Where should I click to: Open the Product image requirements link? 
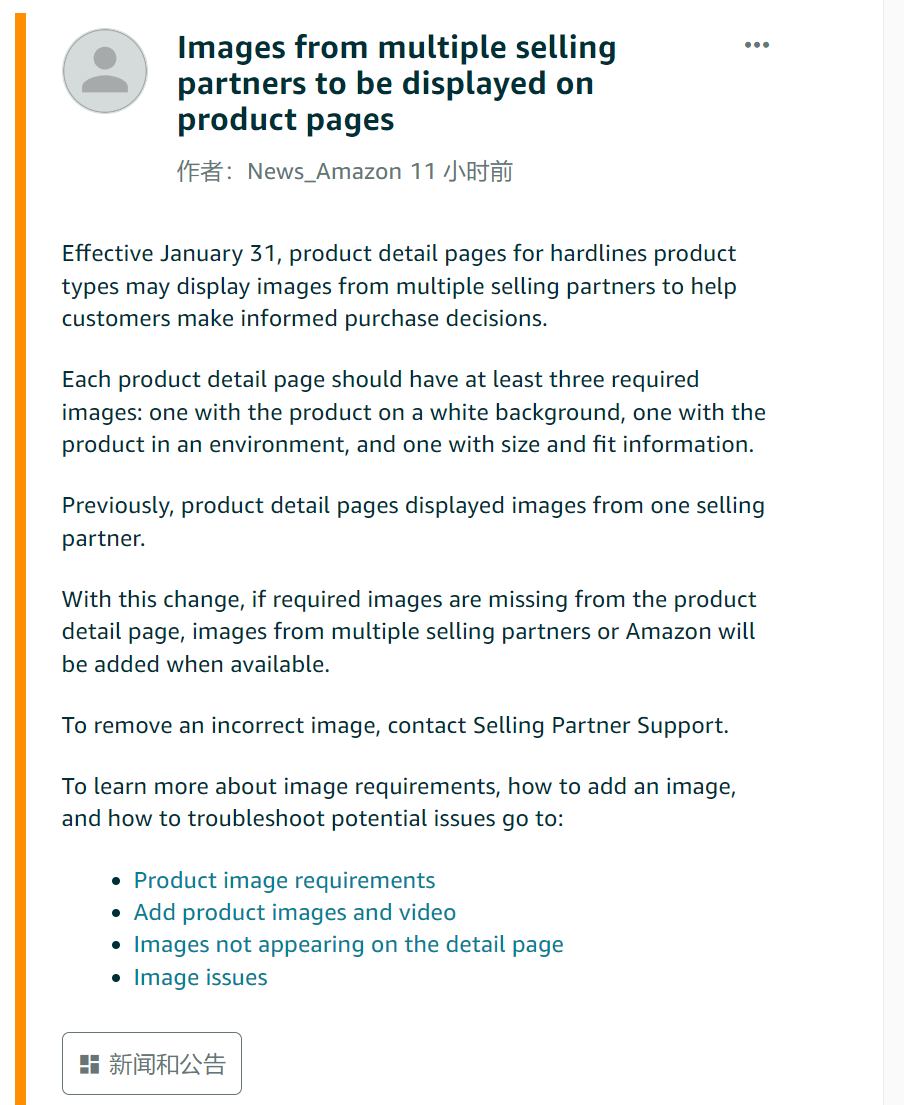(284, 880)
